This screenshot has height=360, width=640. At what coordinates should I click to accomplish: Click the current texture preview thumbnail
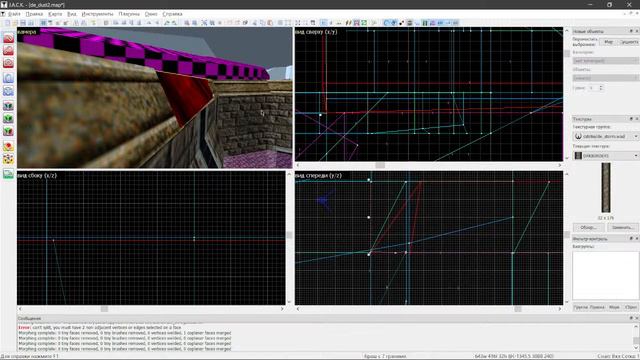[x=606, y=188]
